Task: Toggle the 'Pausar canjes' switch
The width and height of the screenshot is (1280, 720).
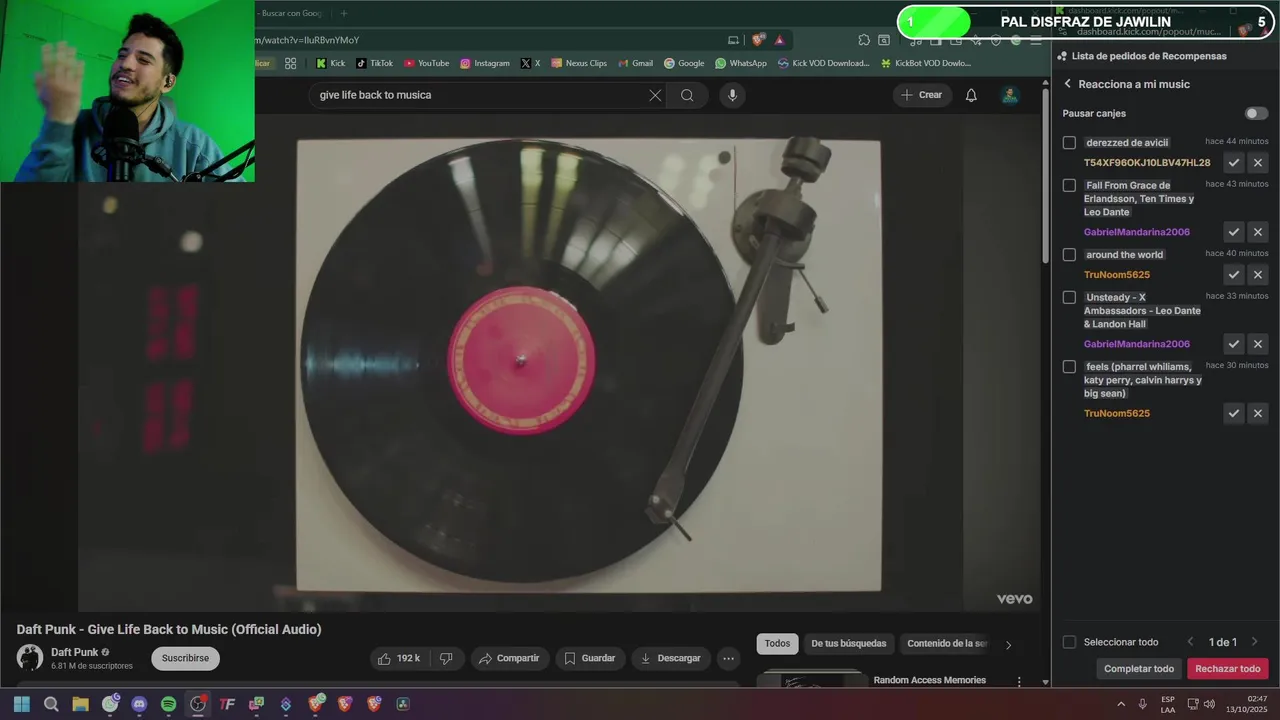Action: [x=1256, y=113]
